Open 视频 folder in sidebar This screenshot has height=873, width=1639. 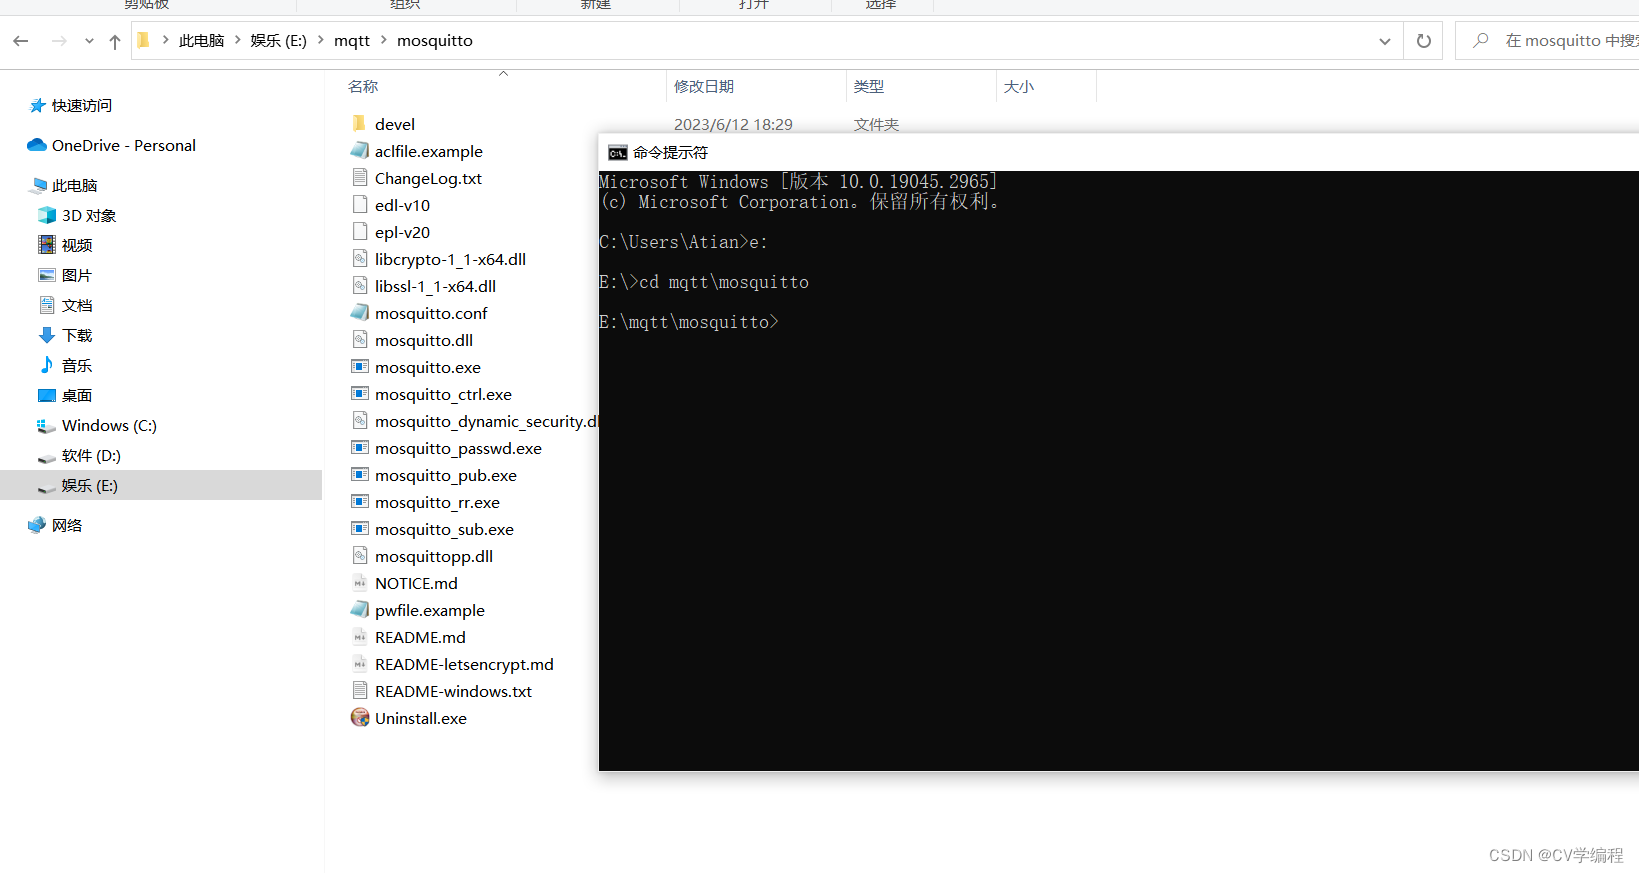coord(77,246)
